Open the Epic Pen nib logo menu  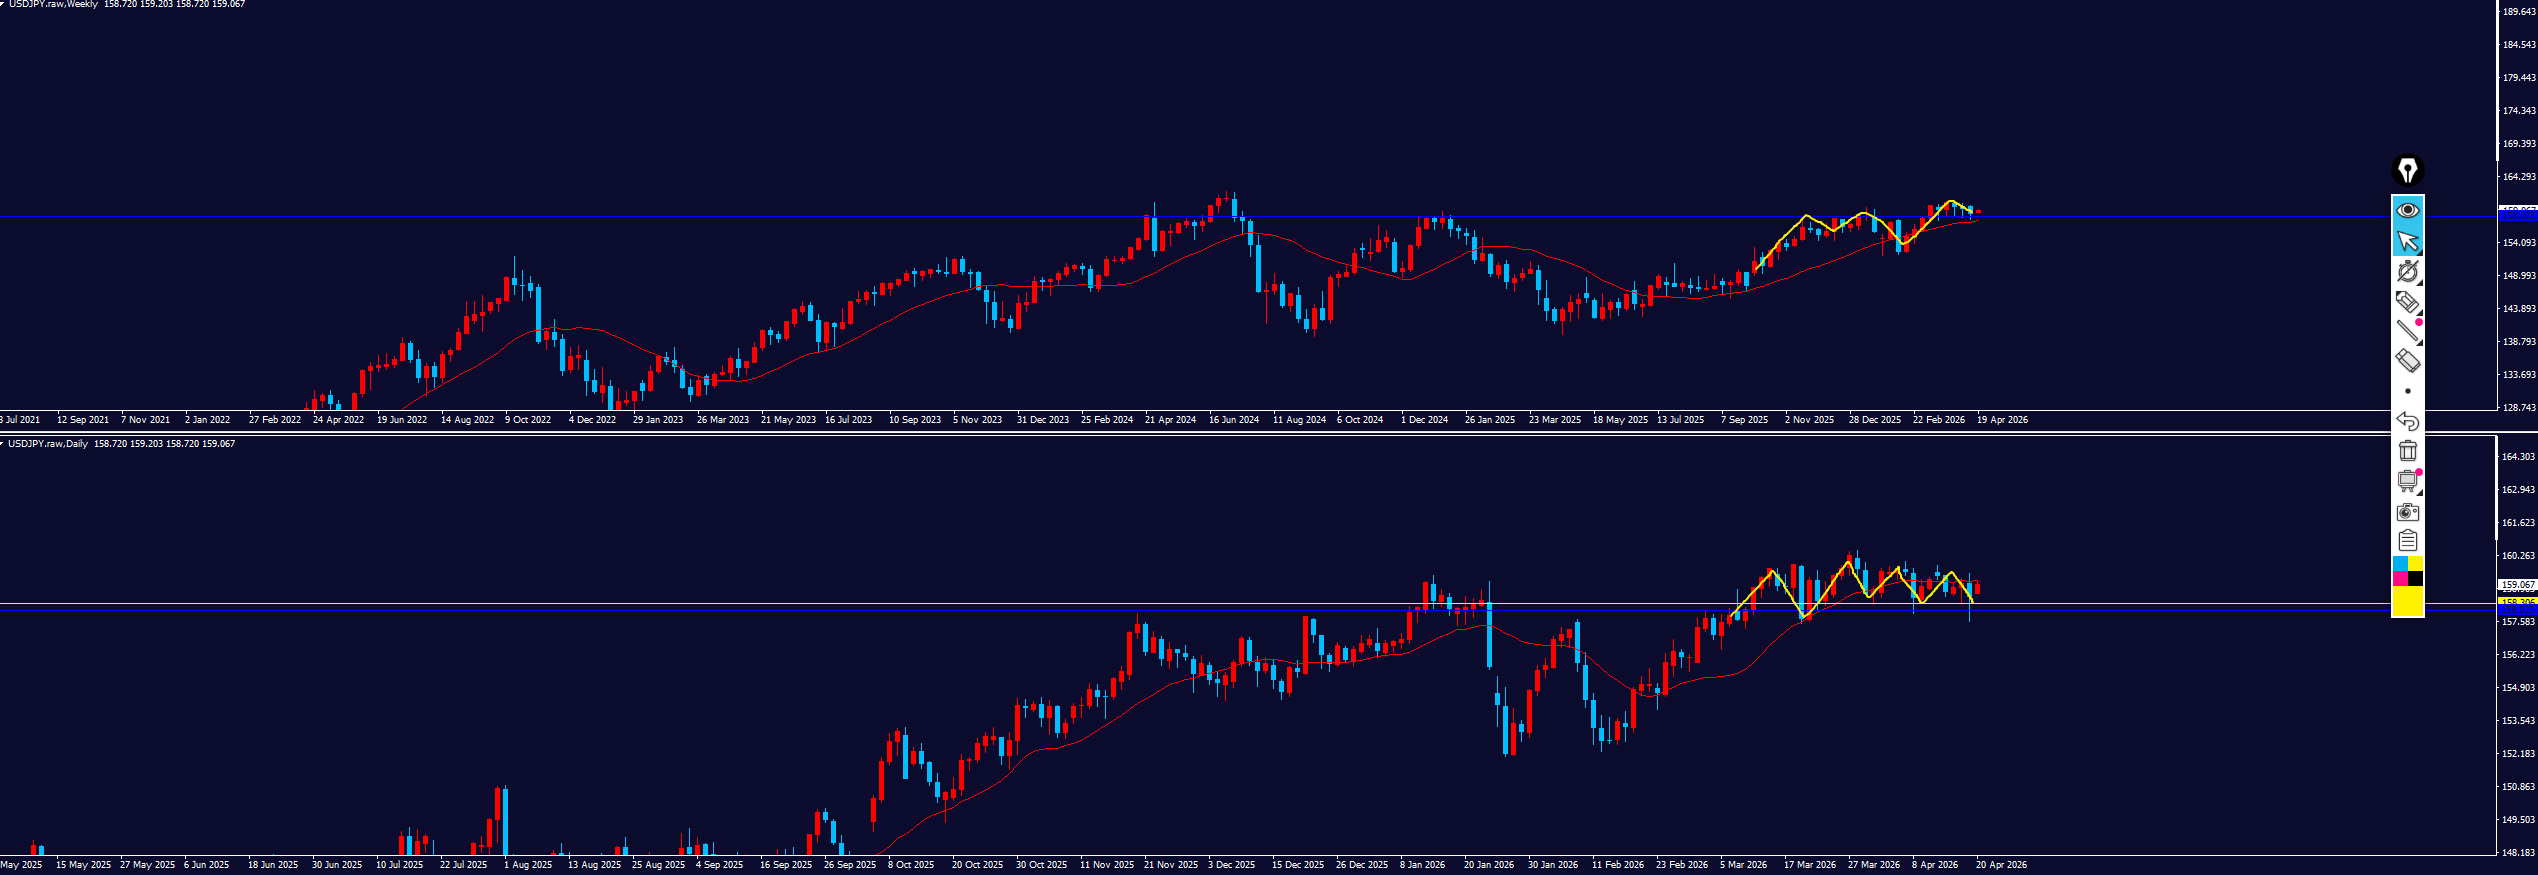[2407, 170]
